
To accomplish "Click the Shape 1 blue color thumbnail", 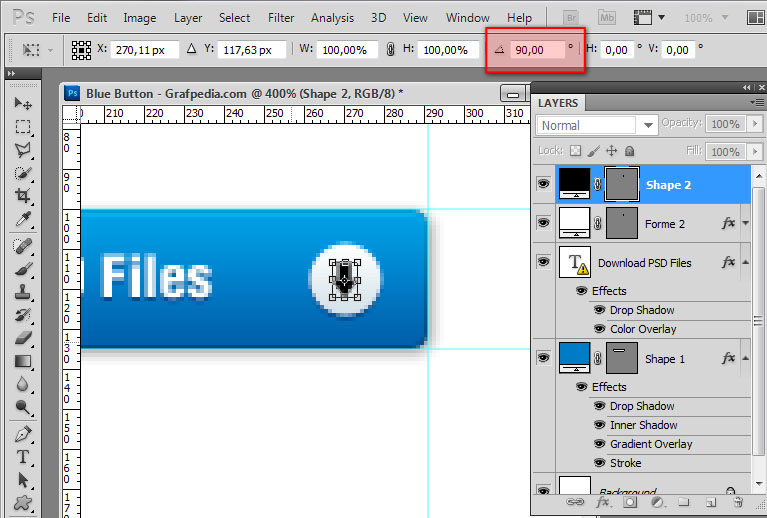I will click(575, 358).
